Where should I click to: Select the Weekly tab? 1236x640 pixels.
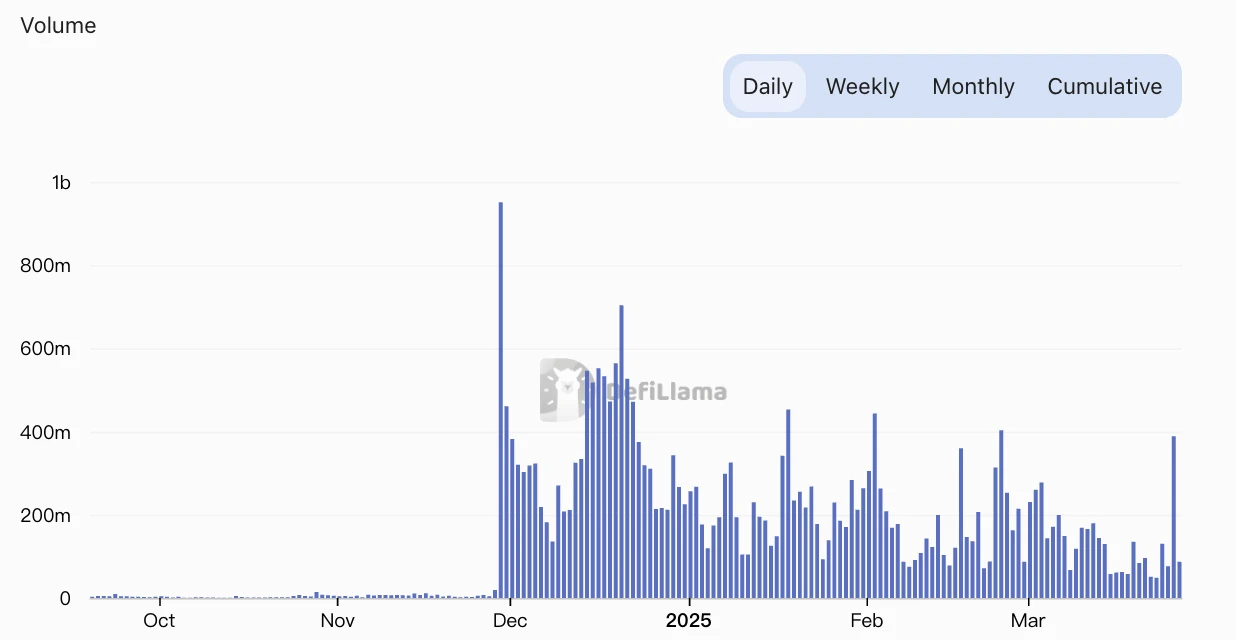click(862, 87)
